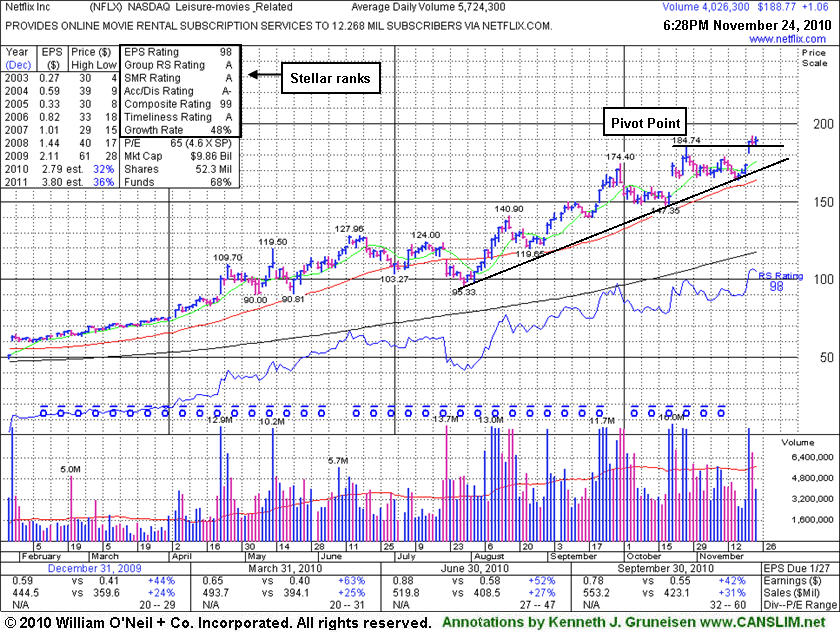Select the November month label
This screenshot has height=635, width=840.
(721, 556)
